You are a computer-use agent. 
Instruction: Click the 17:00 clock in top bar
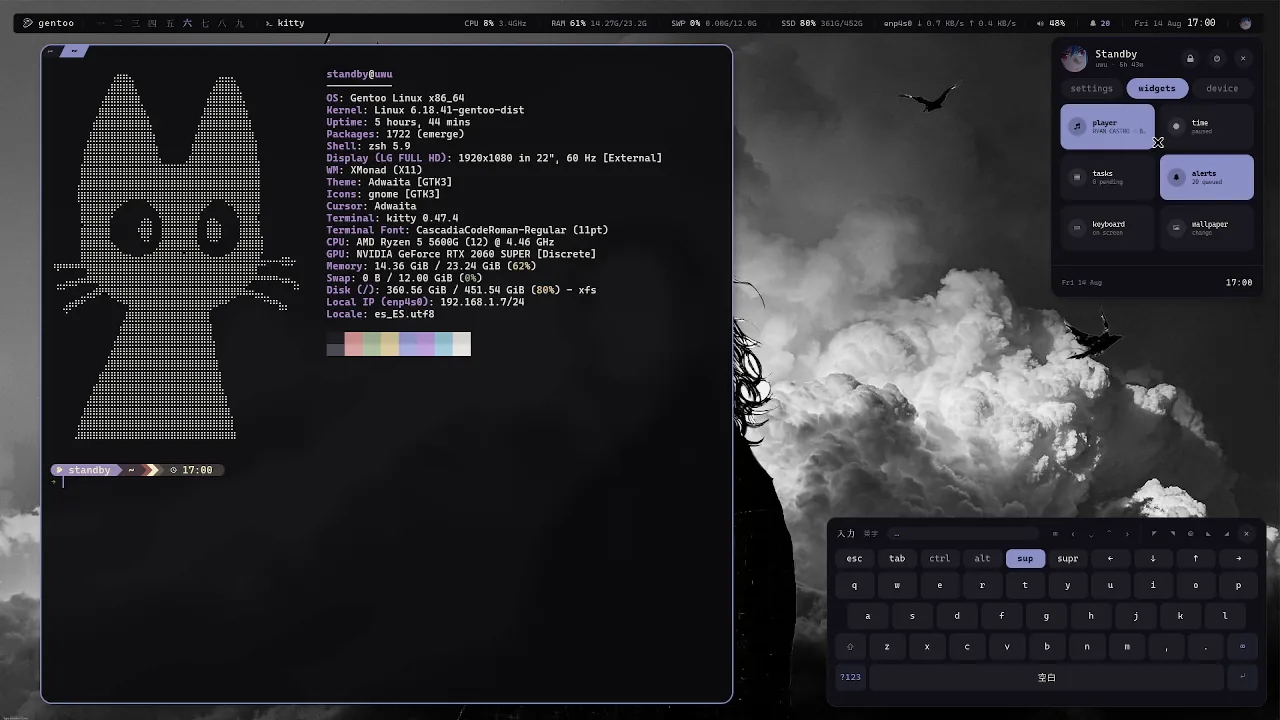point(1201,23)
